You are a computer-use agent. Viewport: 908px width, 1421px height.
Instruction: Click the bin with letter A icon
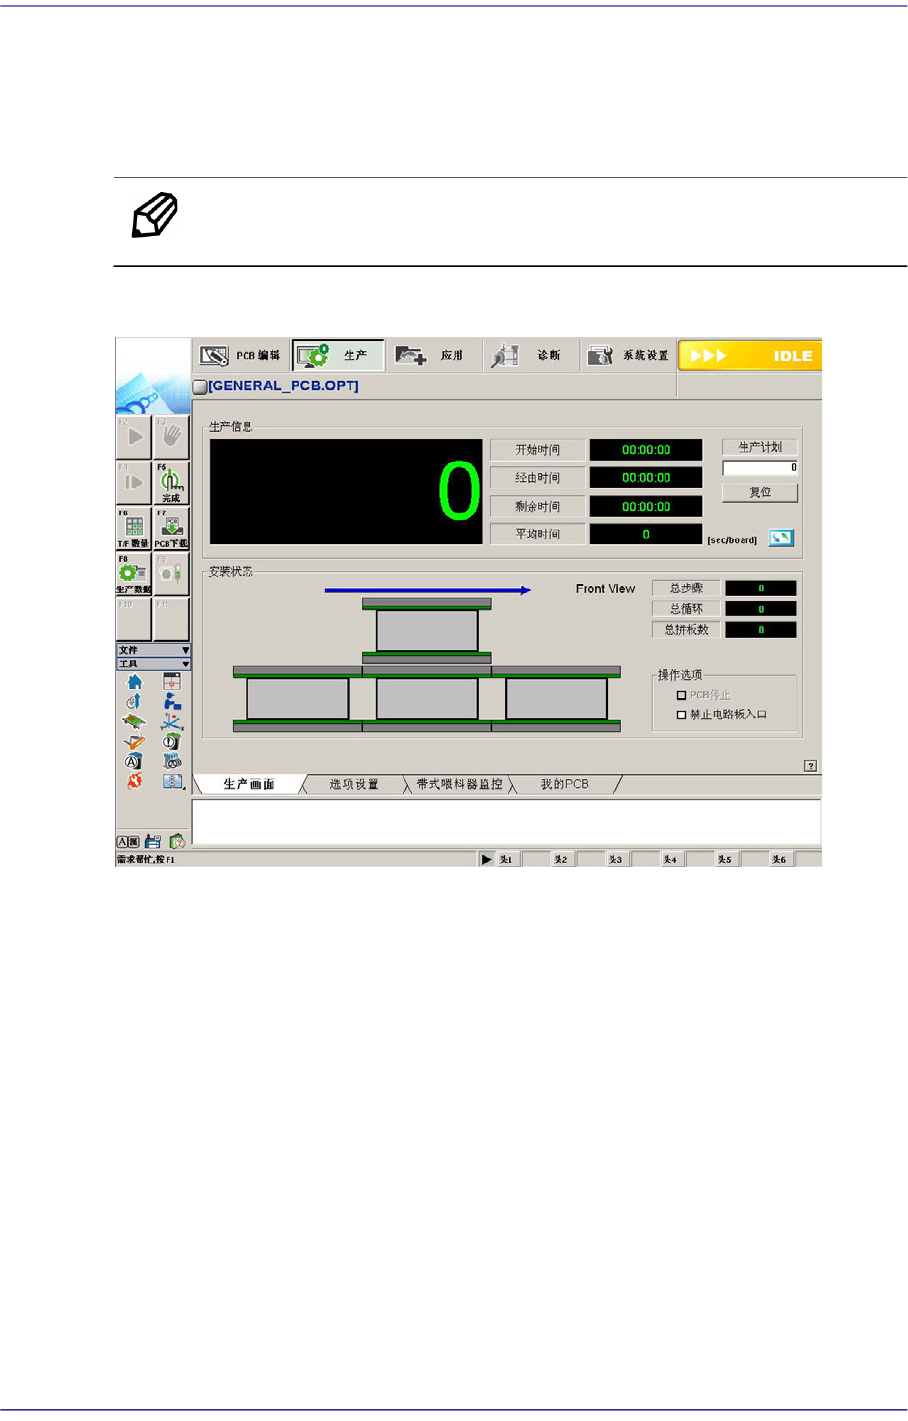pyautogui.click(x=134, y=761)
